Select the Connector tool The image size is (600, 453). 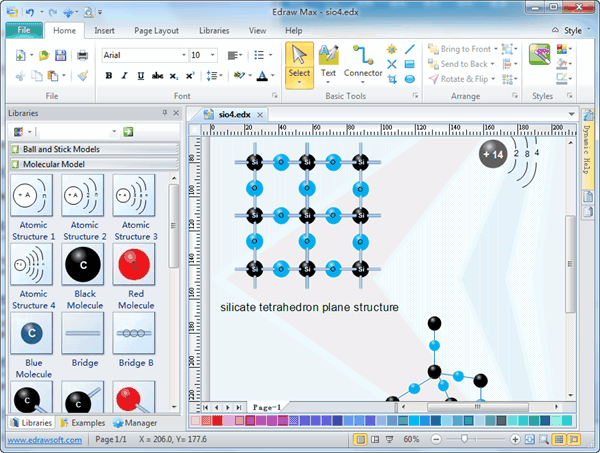point(363,62)
